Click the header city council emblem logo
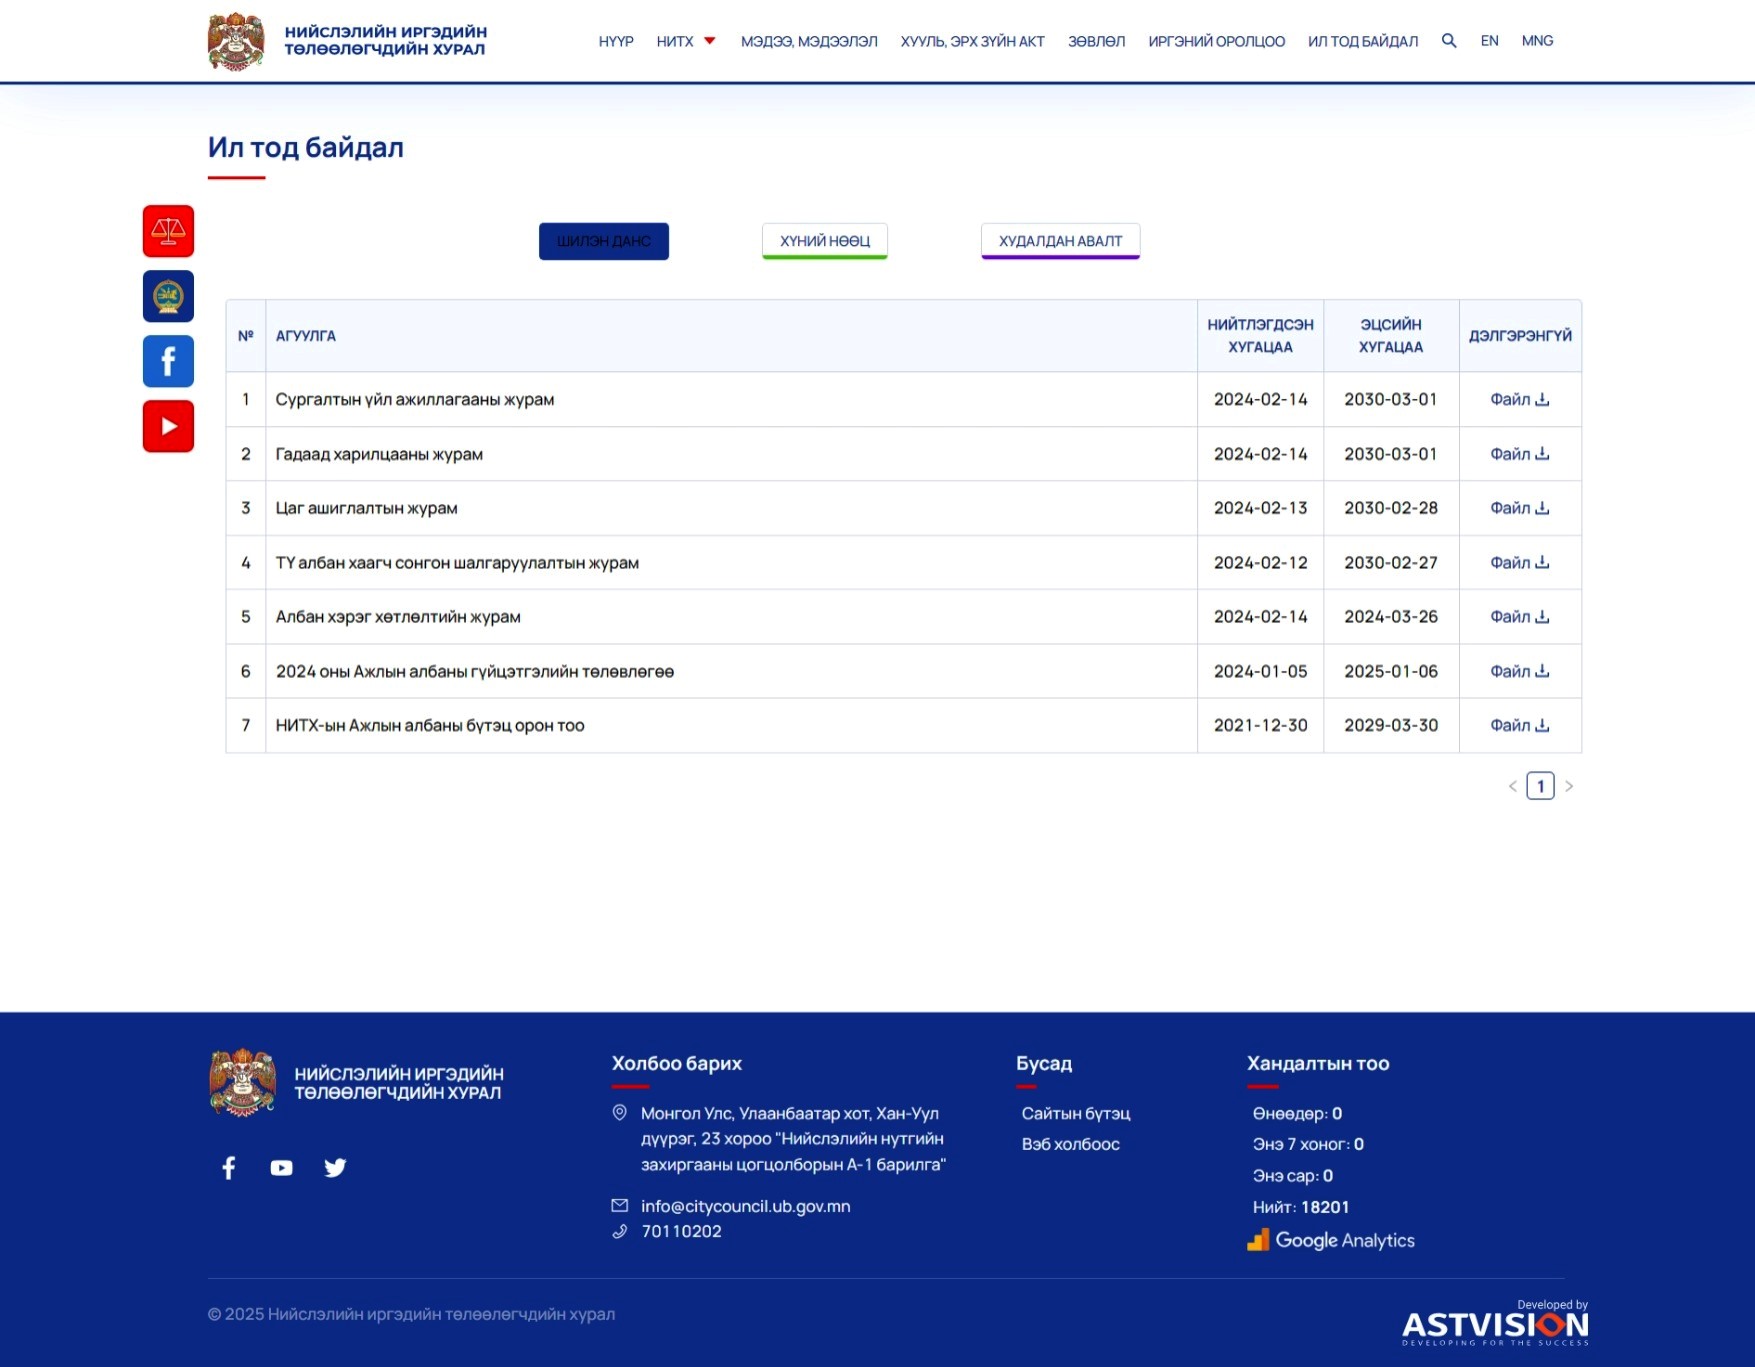This screenshot has width=1755, height=1367. coord(236,41)
